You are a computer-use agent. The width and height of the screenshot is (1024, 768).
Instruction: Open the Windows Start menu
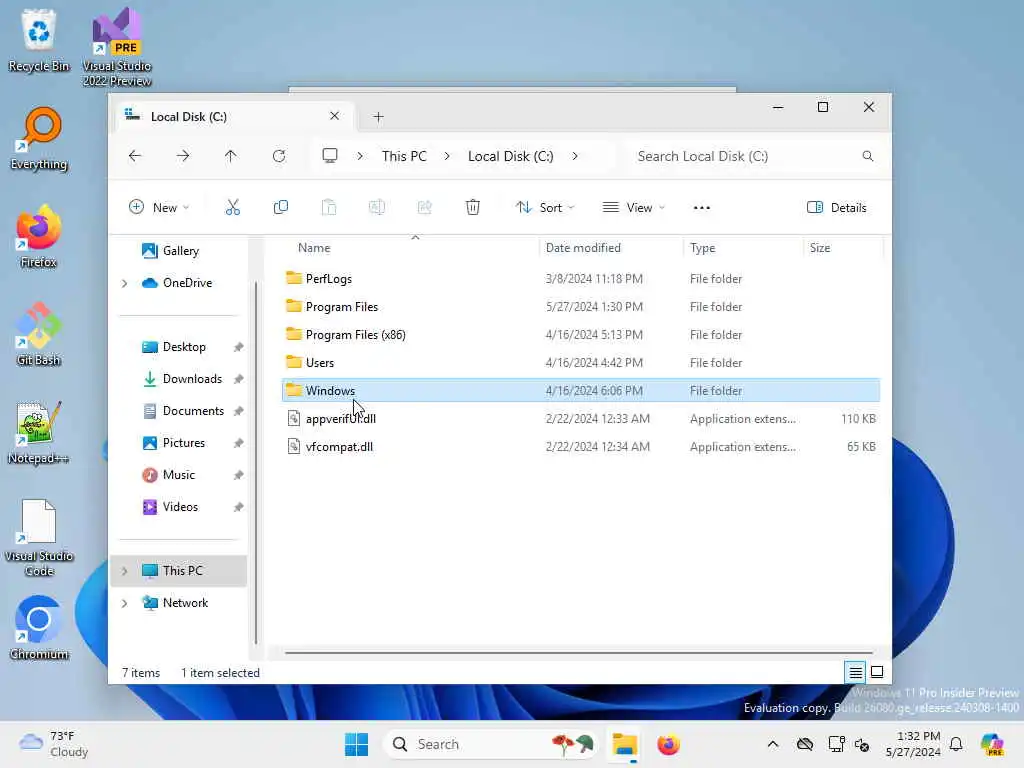356,744
